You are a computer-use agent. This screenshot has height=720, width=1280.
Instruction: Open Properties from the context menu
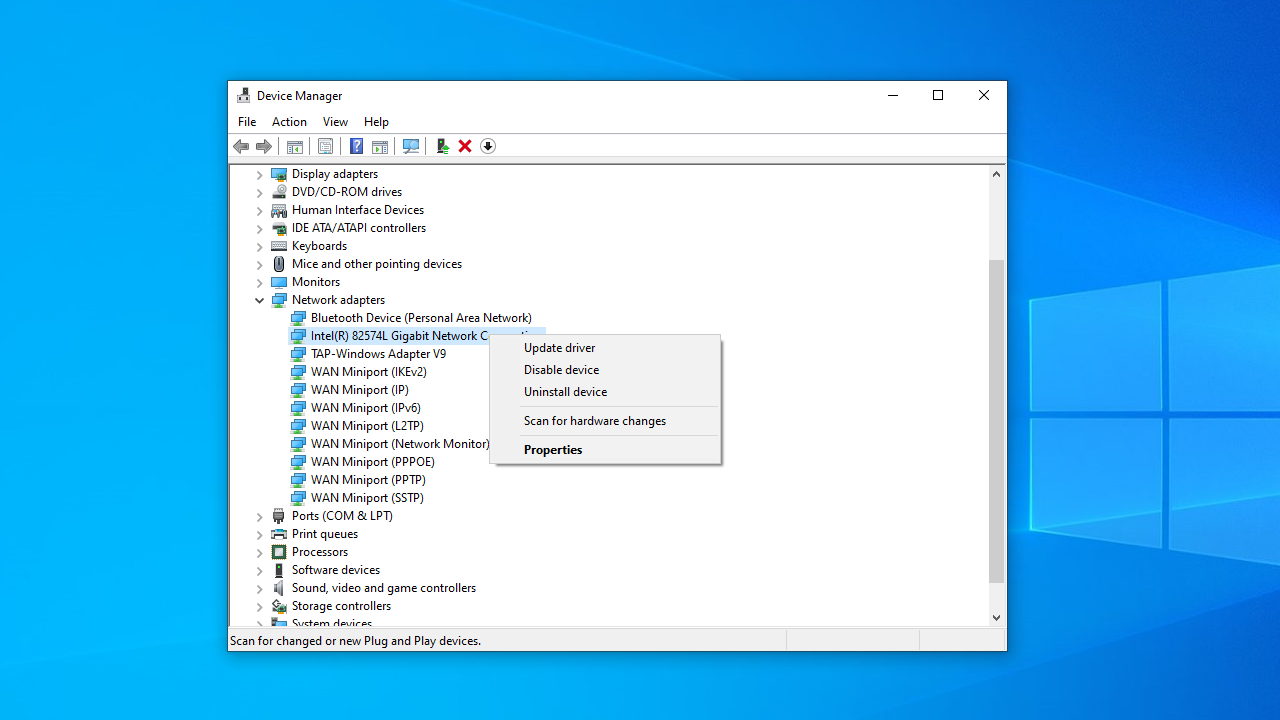553,450
